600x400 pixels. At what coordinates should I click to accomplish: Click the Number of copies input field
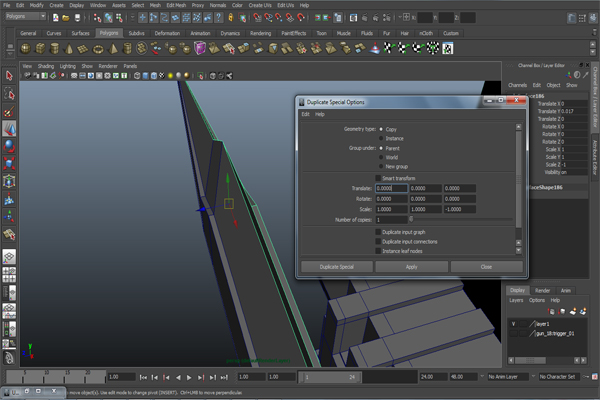tap(391, 220)
